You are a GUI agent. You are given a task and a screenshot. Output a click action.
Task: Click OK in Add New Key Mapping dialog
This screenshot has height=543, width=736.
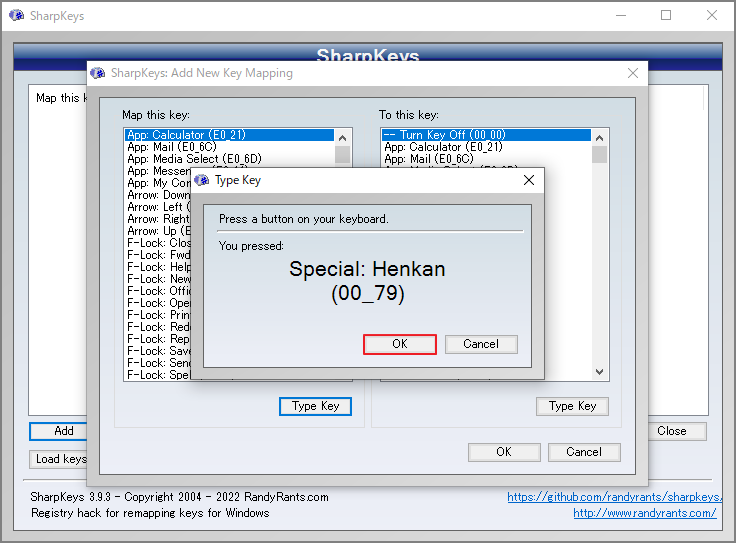click(504, 452)
